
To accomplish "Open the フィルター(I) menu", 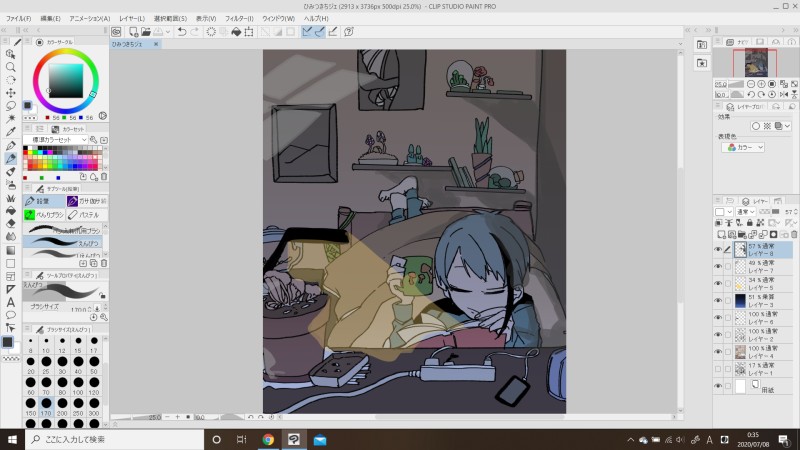I will click(239, 18).
